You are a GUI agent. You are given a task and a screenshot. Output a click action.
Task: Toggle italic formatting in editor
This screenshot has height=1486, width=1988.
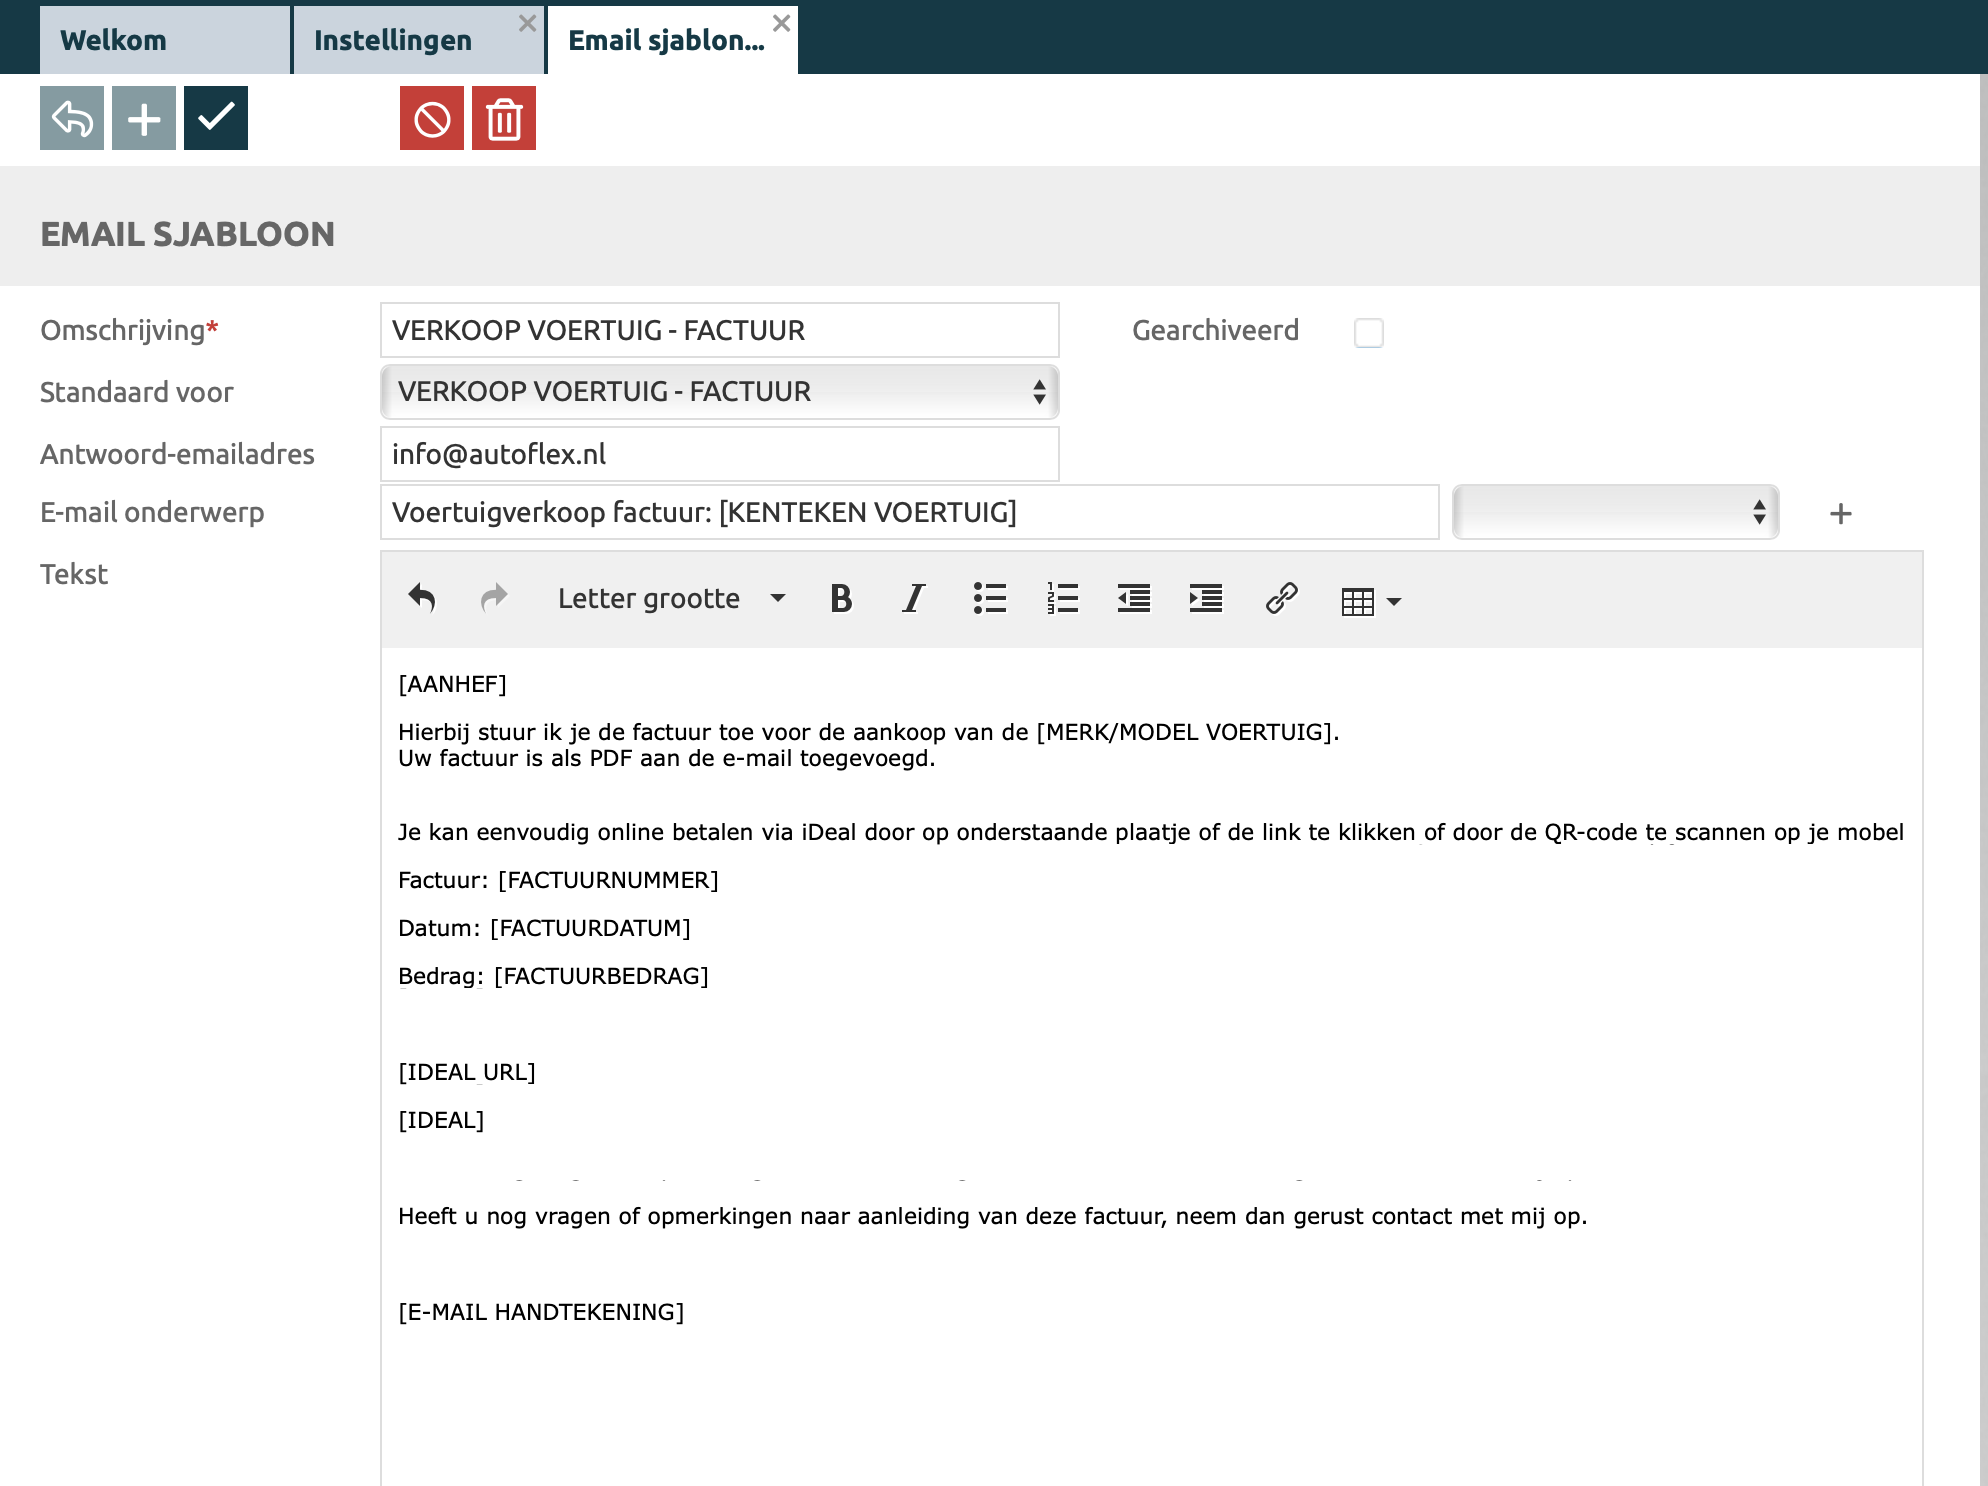[x=913, y=598]
